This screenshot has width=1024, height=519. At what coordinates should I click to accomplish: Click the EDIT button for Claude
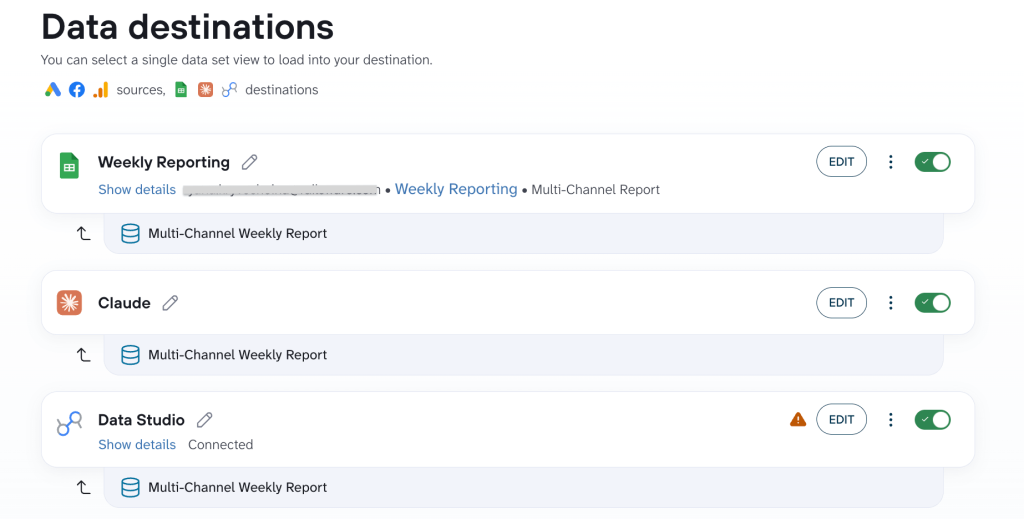(x=841, y=303)
